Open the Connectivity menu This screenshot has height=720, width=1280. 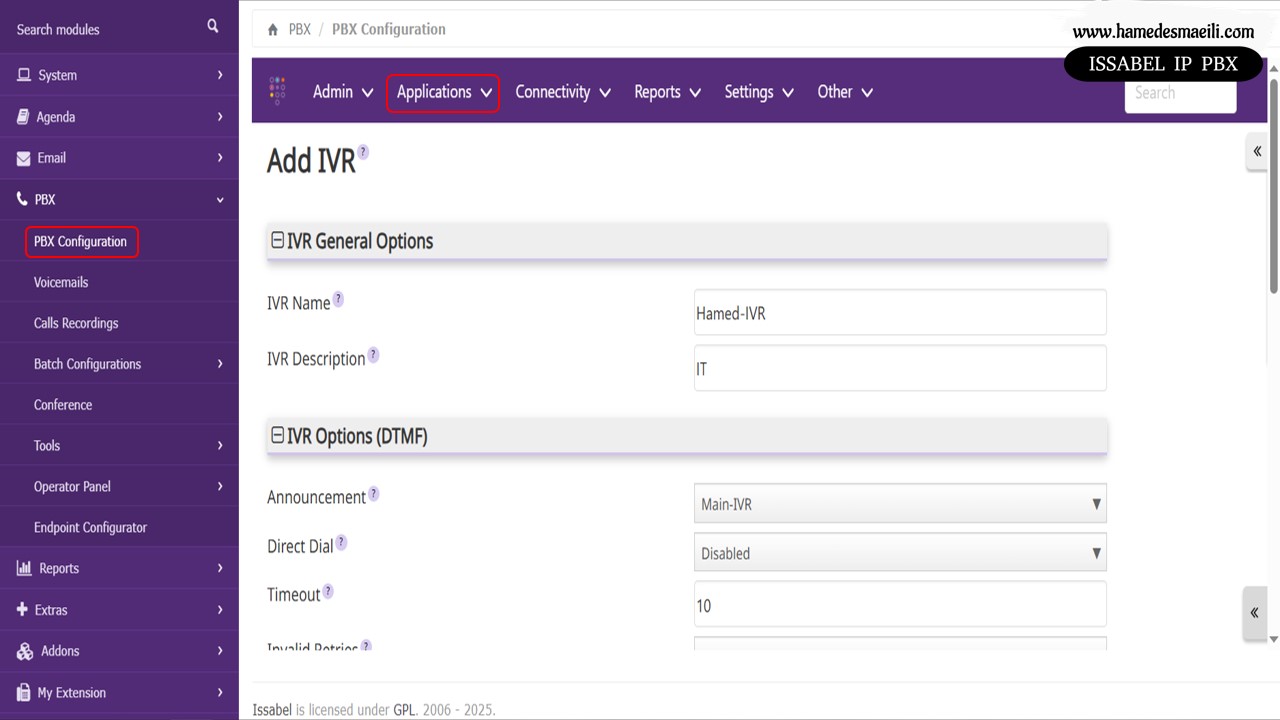point(562,92)
